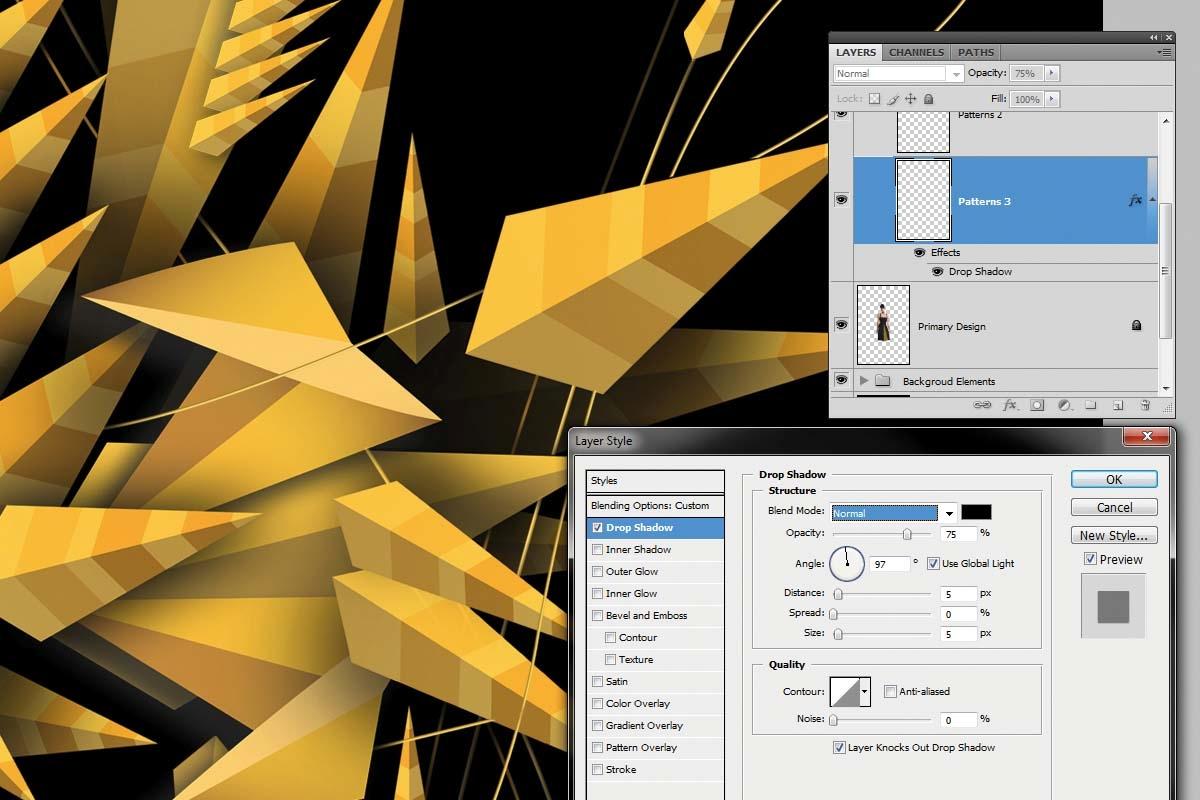The image size is (1200, 800).
Task: Uncheck the Preview checkbox
Action: point(1090,560)
